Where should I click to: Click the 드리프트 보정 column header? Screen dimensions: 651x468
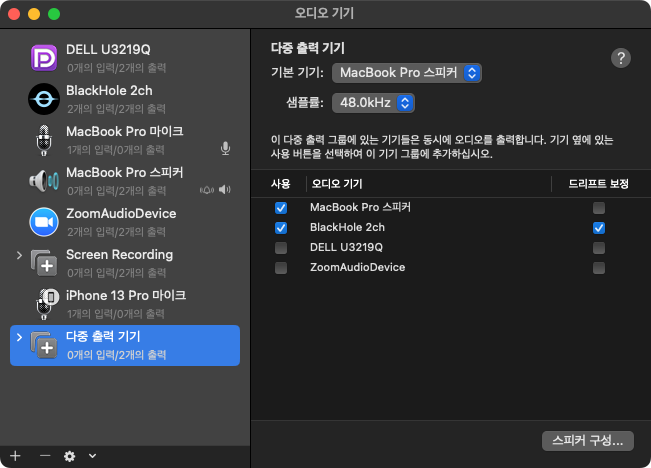click(598, 184)
